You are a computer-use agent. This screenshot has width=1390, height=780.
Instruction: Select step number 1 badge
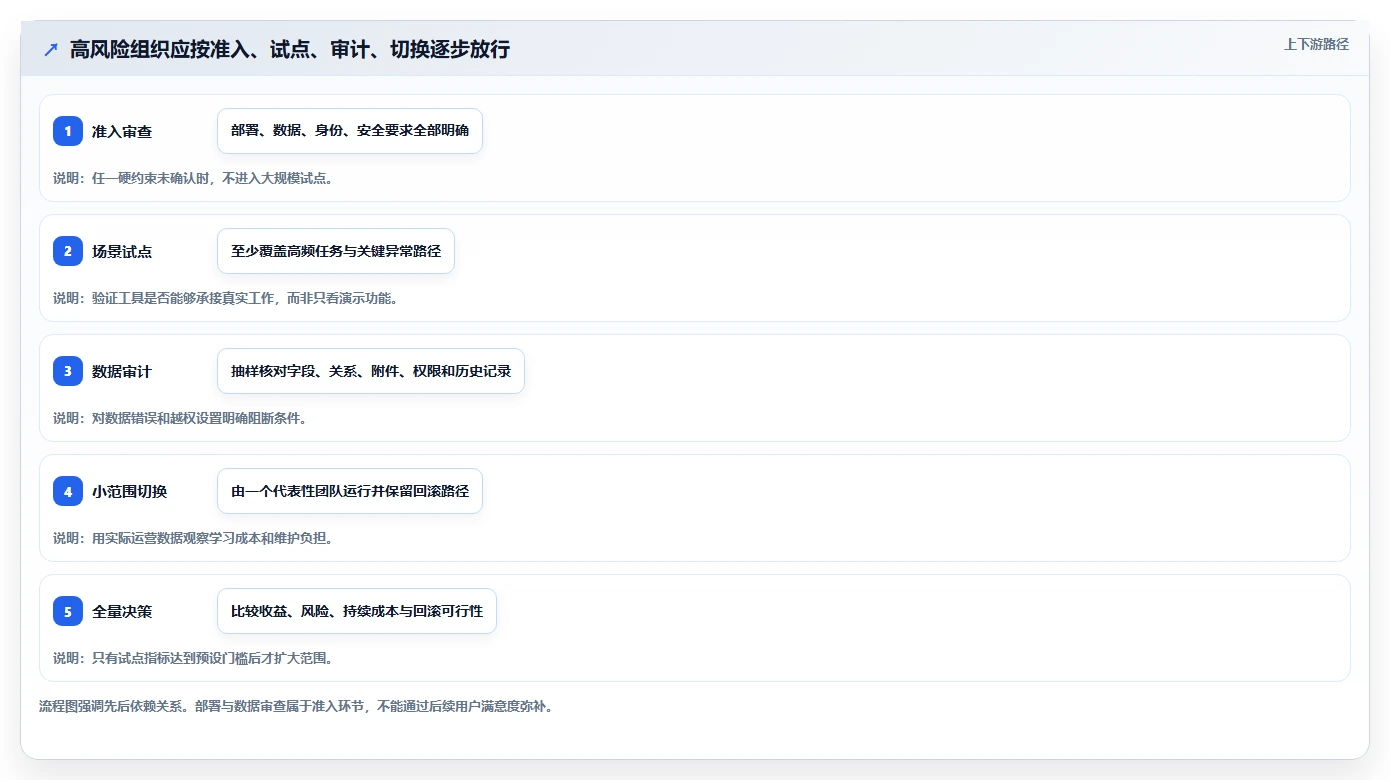(68, 131)
